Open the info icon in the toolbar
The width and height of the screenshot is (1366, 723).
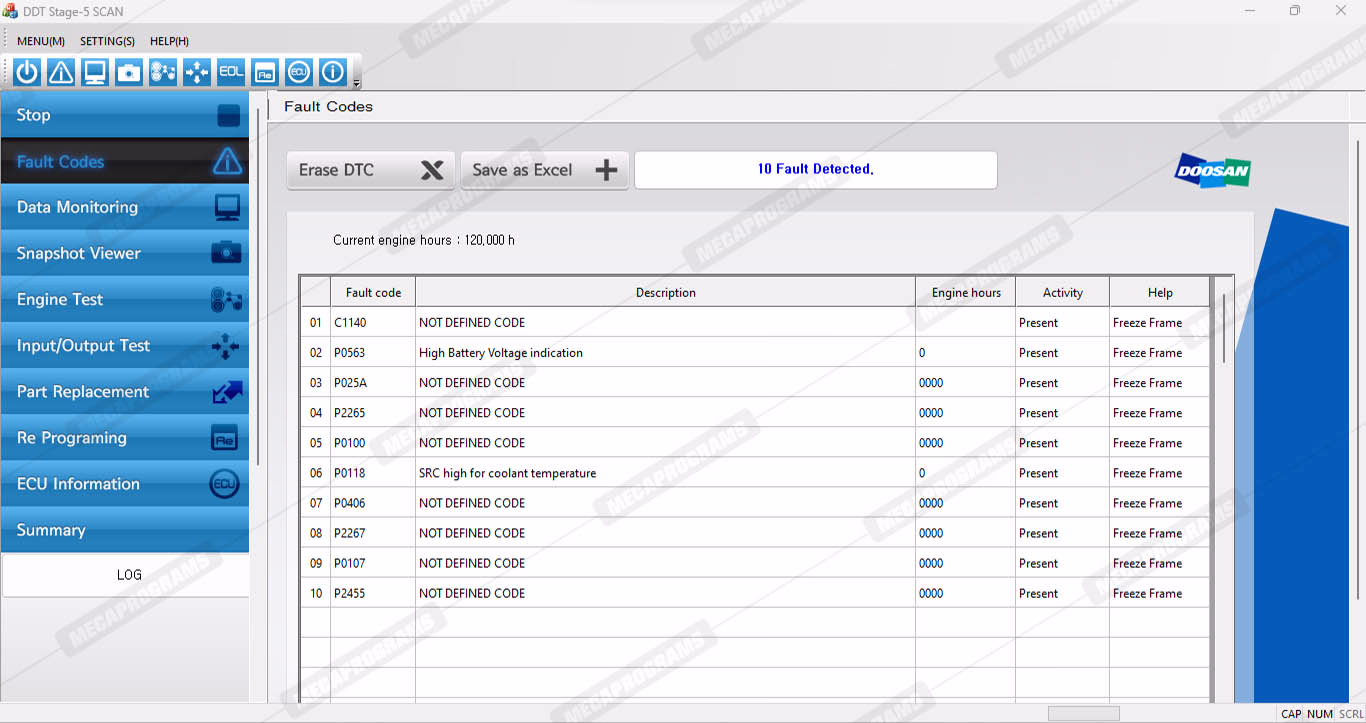[333, 72]
